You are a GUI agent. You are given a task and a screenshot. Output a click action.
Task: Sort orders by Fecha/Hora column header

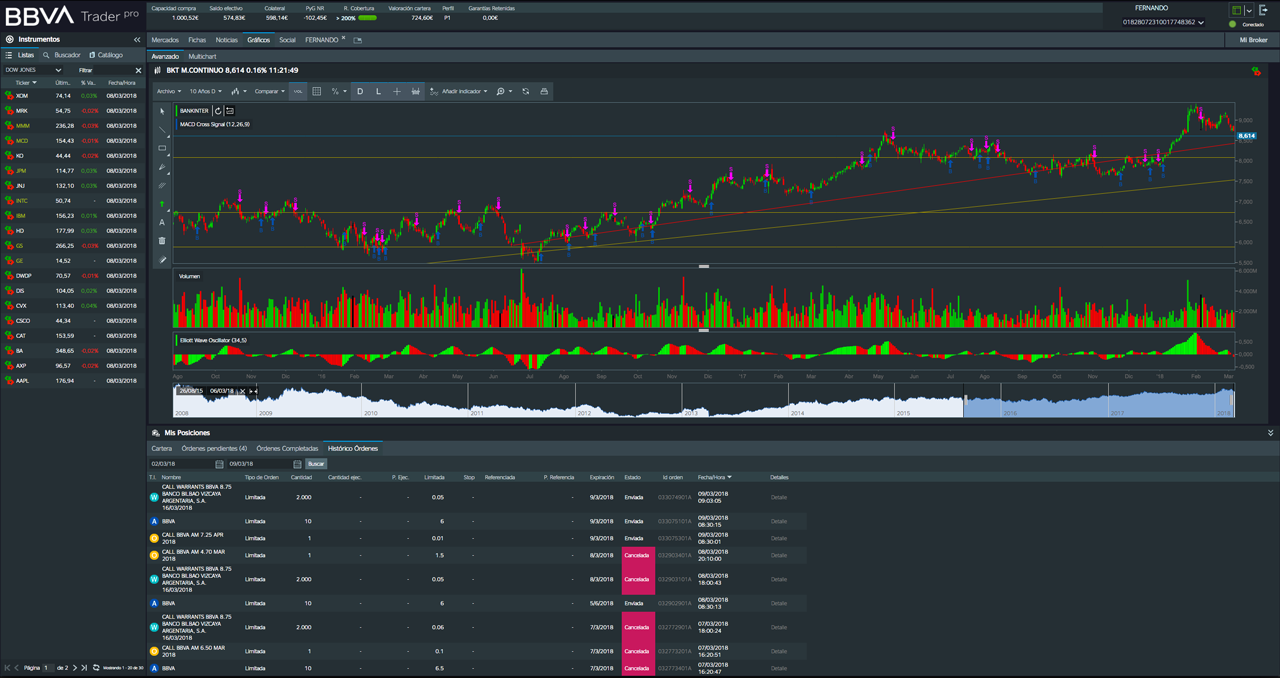(715, 477)
